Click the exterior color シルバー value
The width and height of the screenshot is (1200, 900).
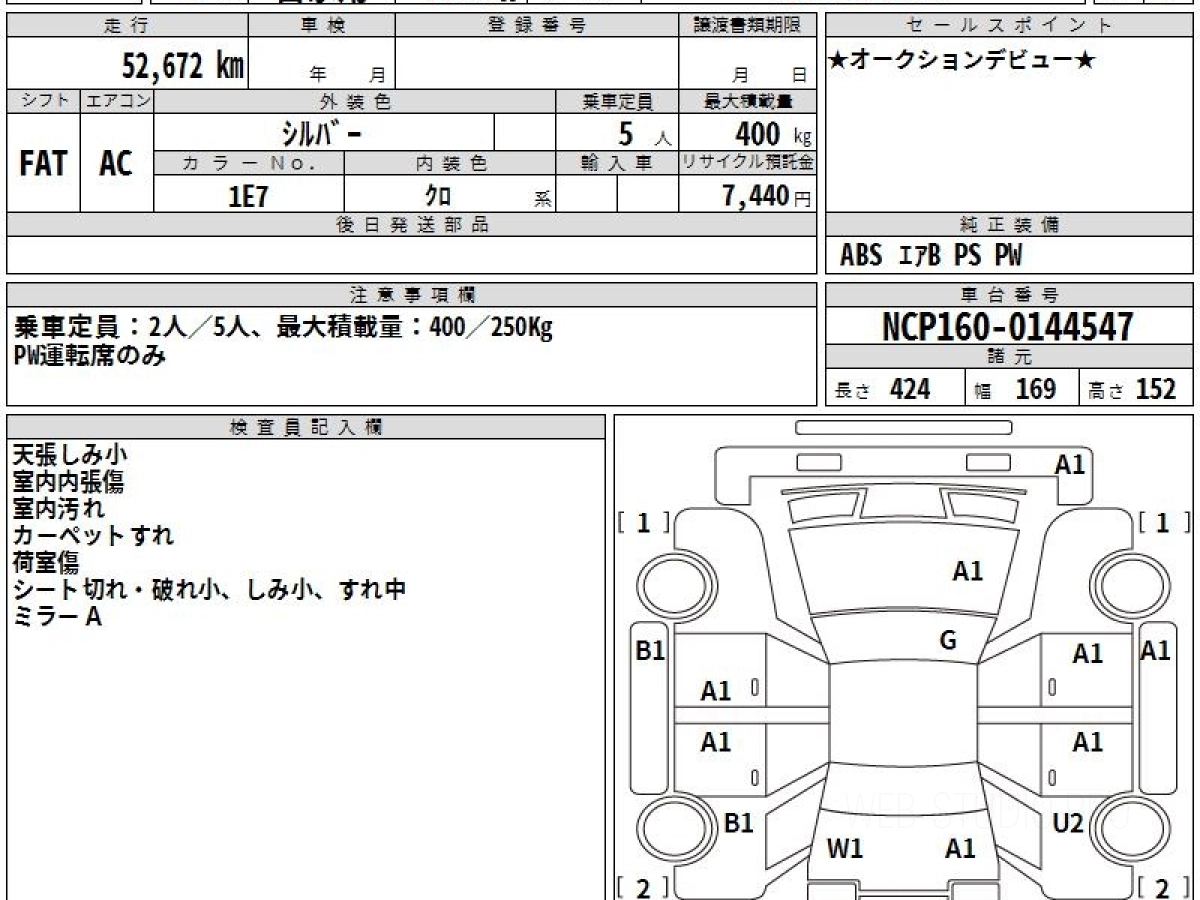[x=324, y=132]
